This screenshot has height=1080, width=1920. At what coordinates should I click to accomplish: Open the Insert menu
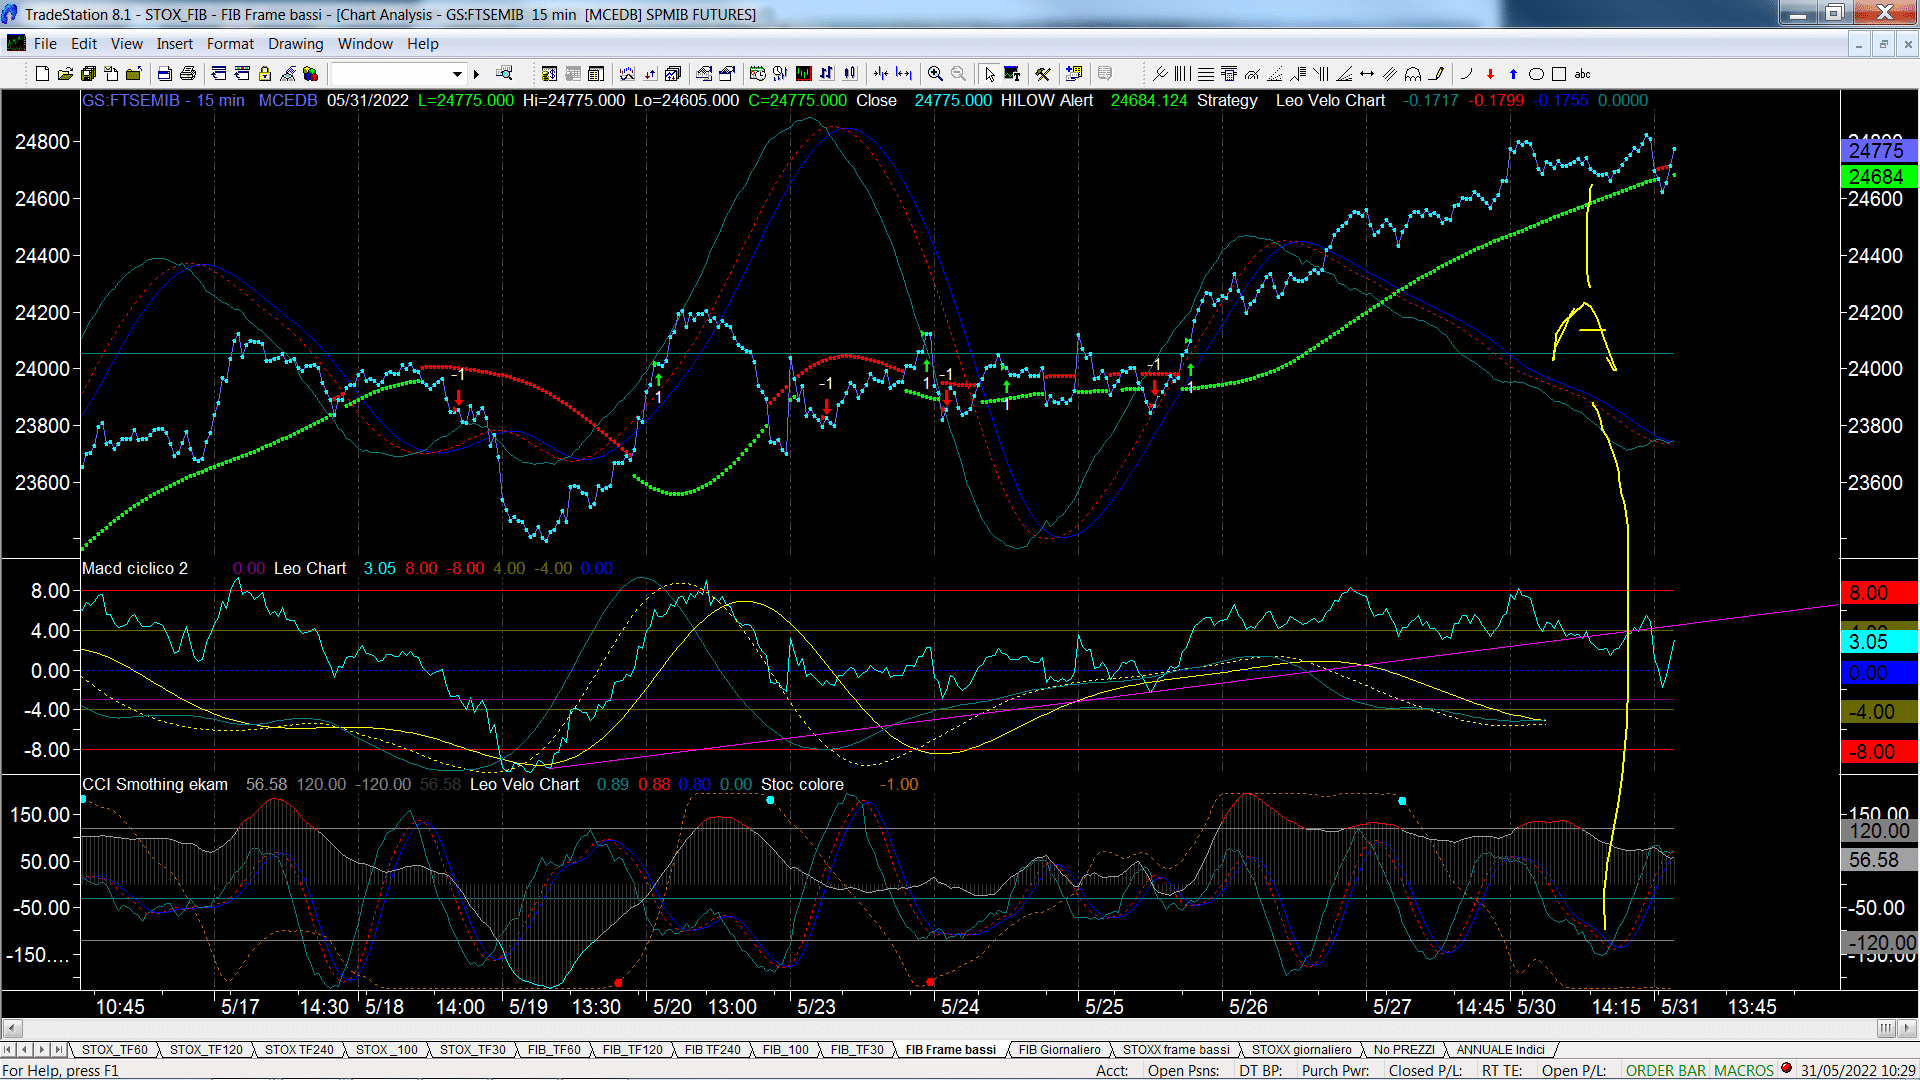click(174, 44)
